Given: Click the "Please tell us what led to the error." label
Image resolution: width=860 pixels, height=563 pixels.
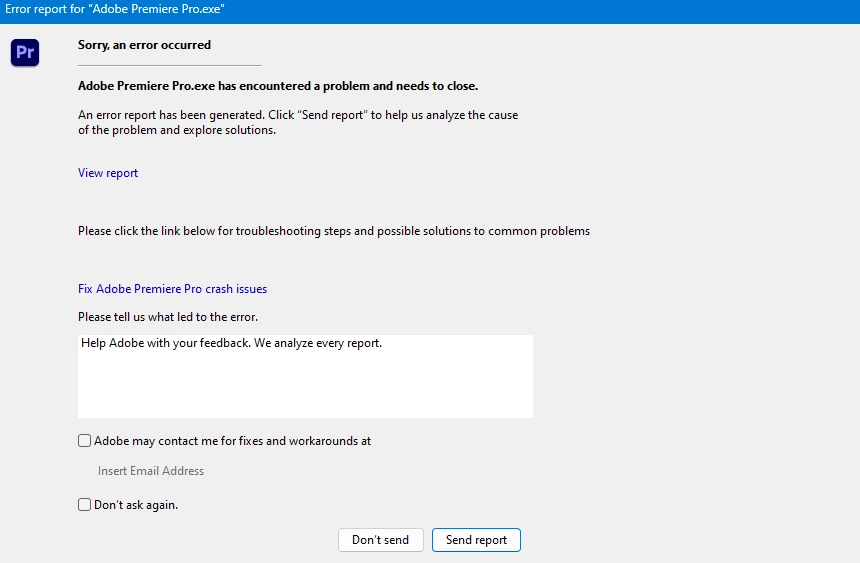Looking at the screenshot, I should pyautogui.click(x=168, y=317).
